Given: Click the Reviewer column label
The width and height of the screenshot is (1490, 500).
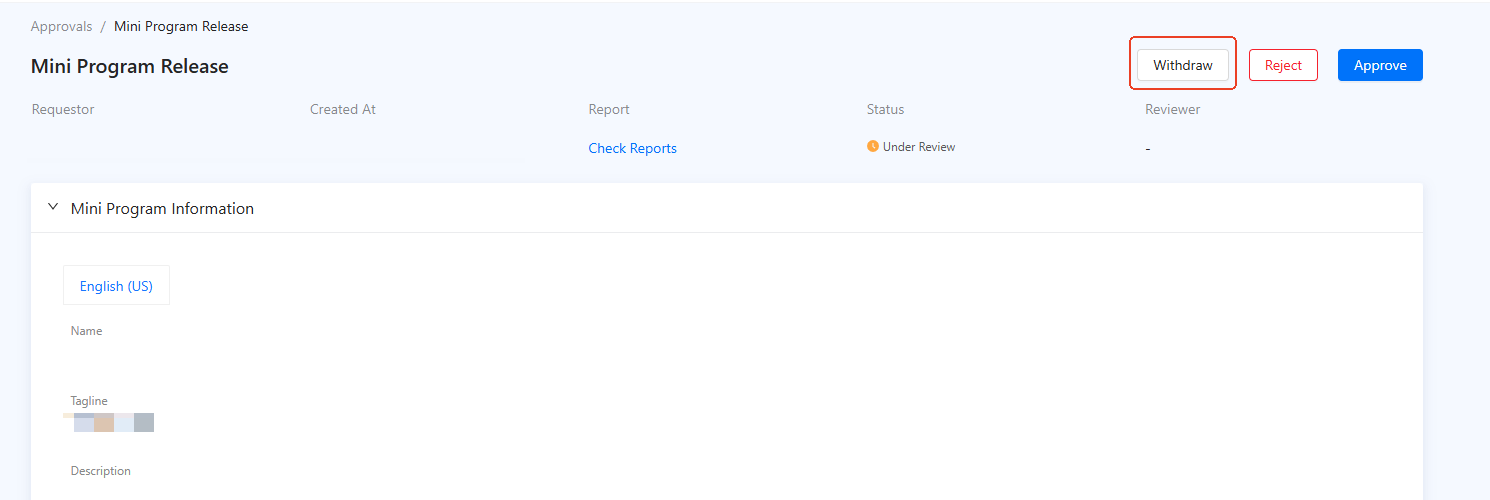Looking at the screenshot, I should click(1172, 109).
